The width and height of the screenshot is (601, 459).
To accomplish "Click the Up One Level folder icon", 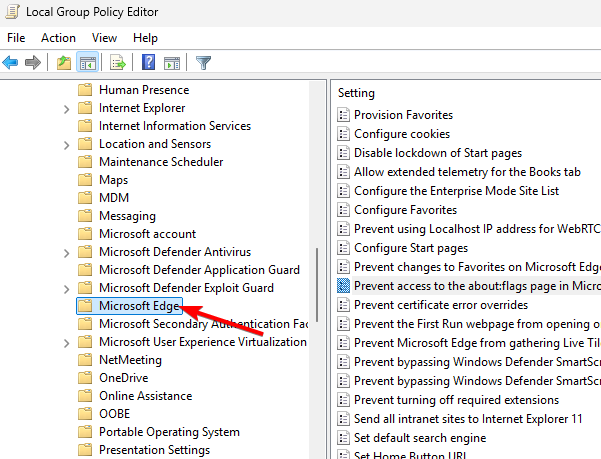I will pos(64,62).
